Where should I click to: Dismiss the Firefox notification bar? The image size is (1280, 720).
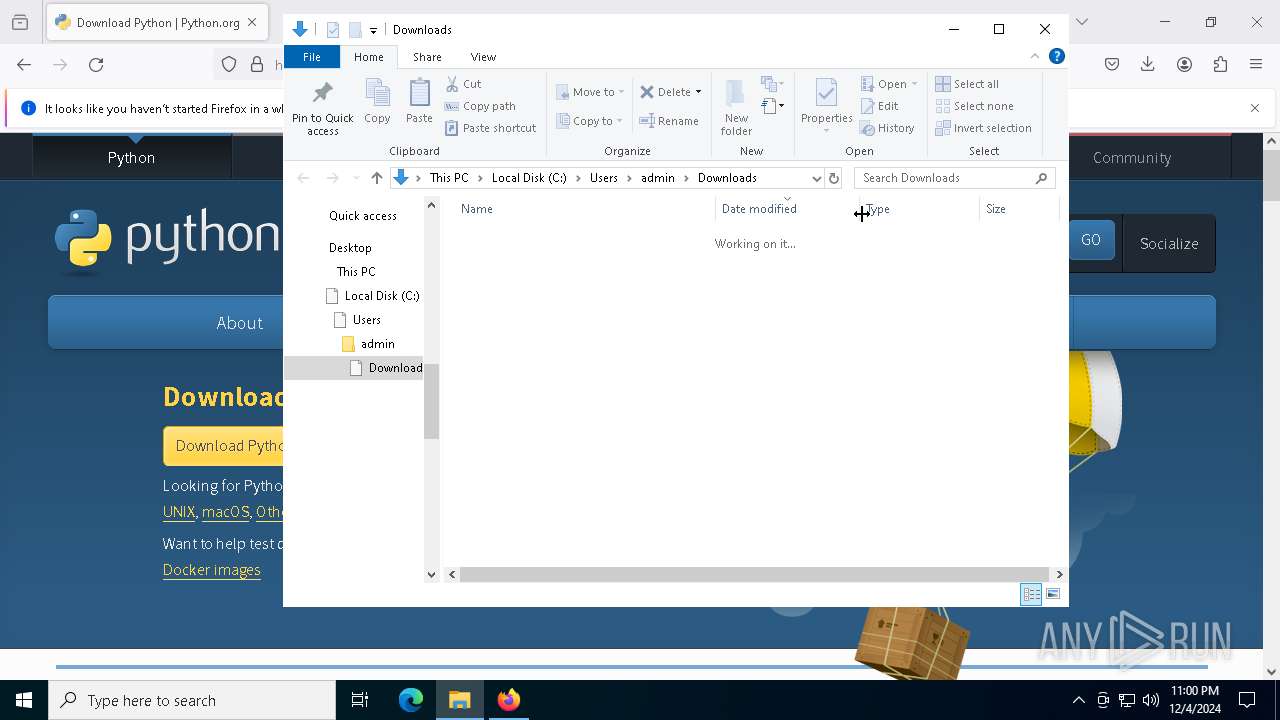click(1255, 108)
